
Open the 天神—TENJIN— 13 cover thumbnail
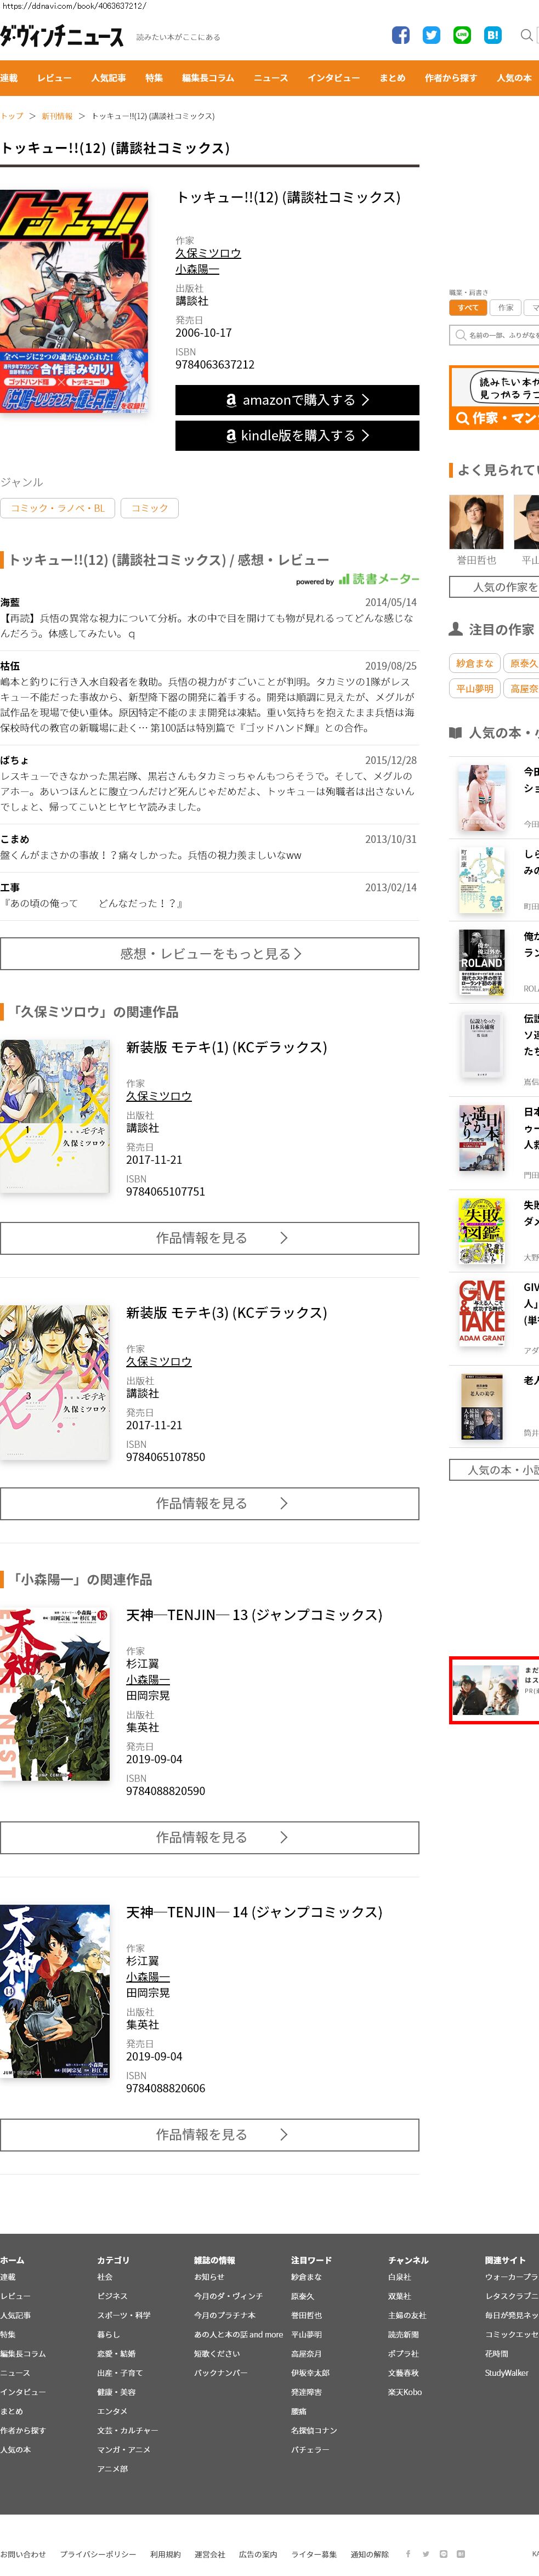(x=55, y=1695)
